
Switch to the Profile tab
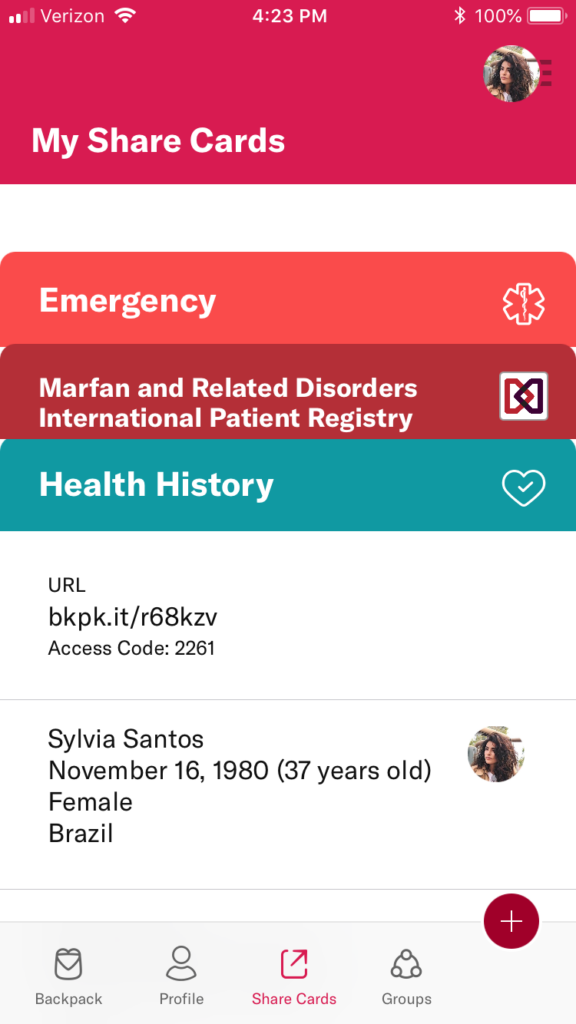181,976
